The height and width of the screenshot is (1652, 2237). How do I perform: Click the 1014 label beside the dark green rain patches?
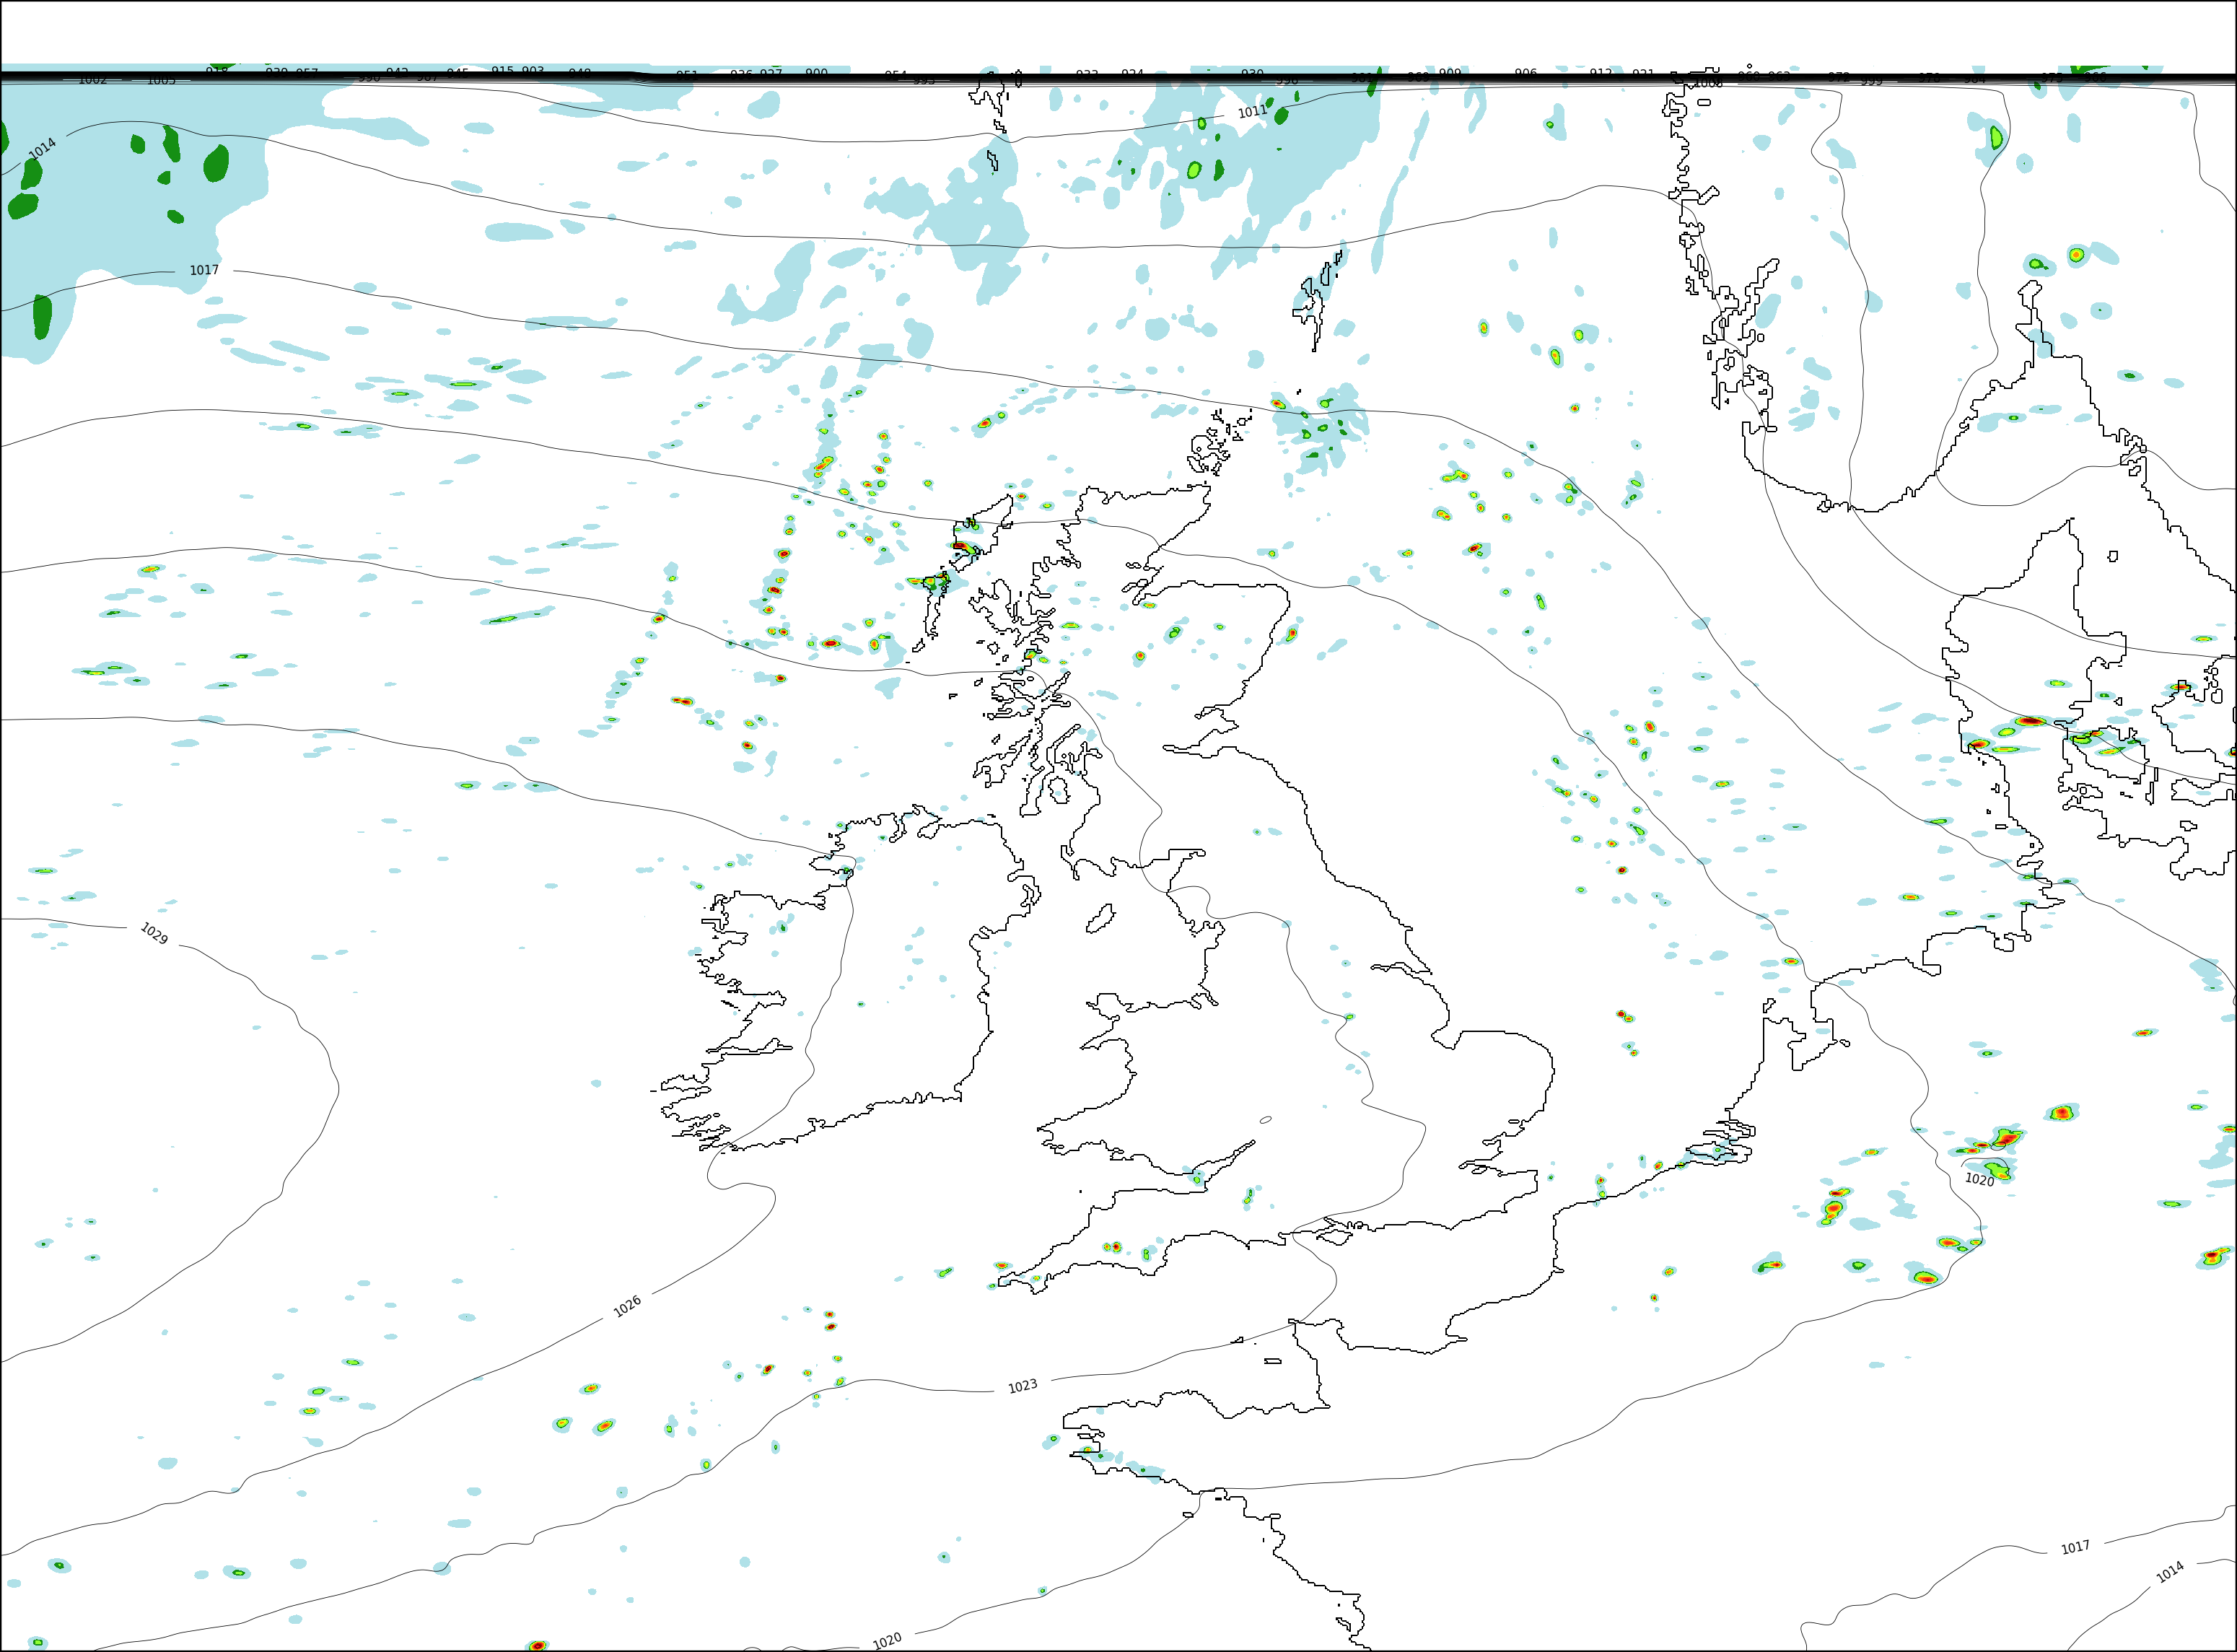coord(42,149)
